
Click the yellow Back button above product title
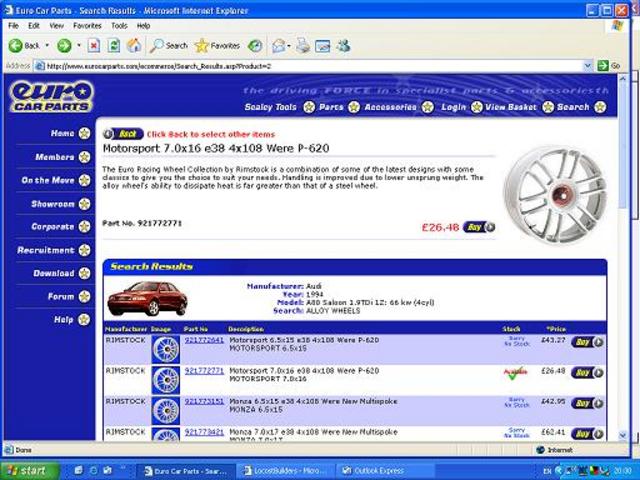coord(123,134)
